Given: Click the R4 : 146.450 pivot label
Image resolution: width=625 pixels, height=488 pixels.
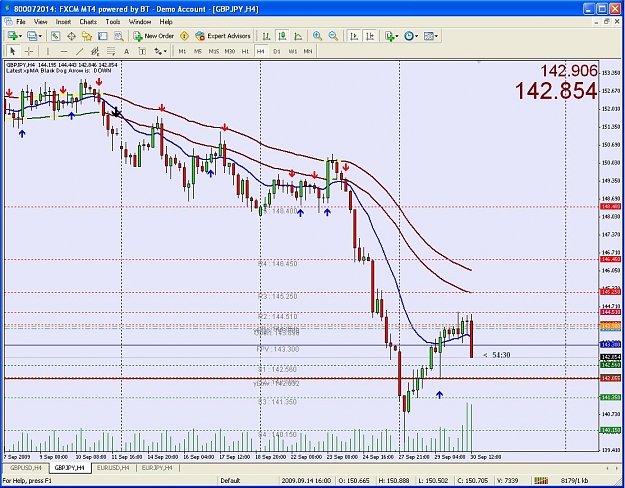Looking at the screenshot, I should pos(277,264).
